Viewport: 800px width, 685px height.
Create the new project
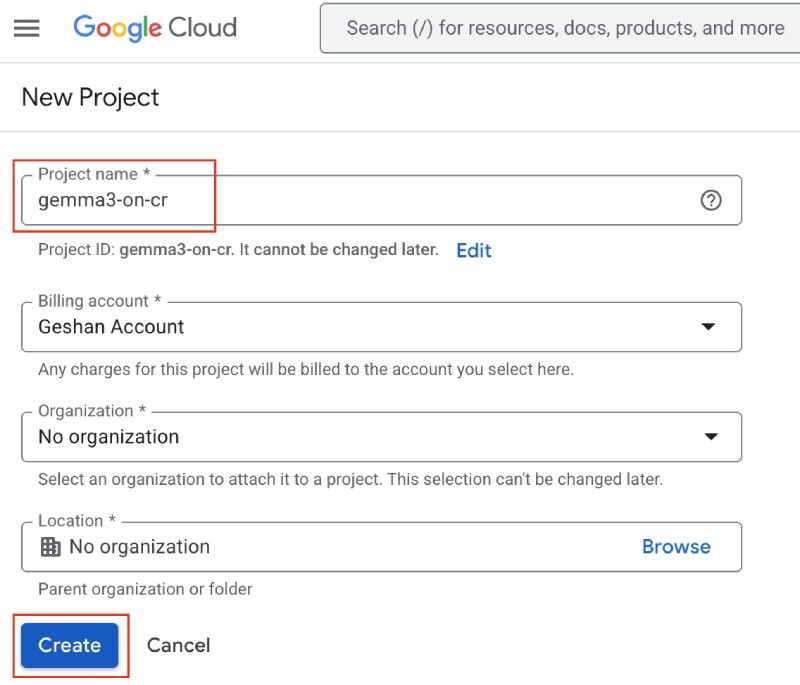click(68, 645)
